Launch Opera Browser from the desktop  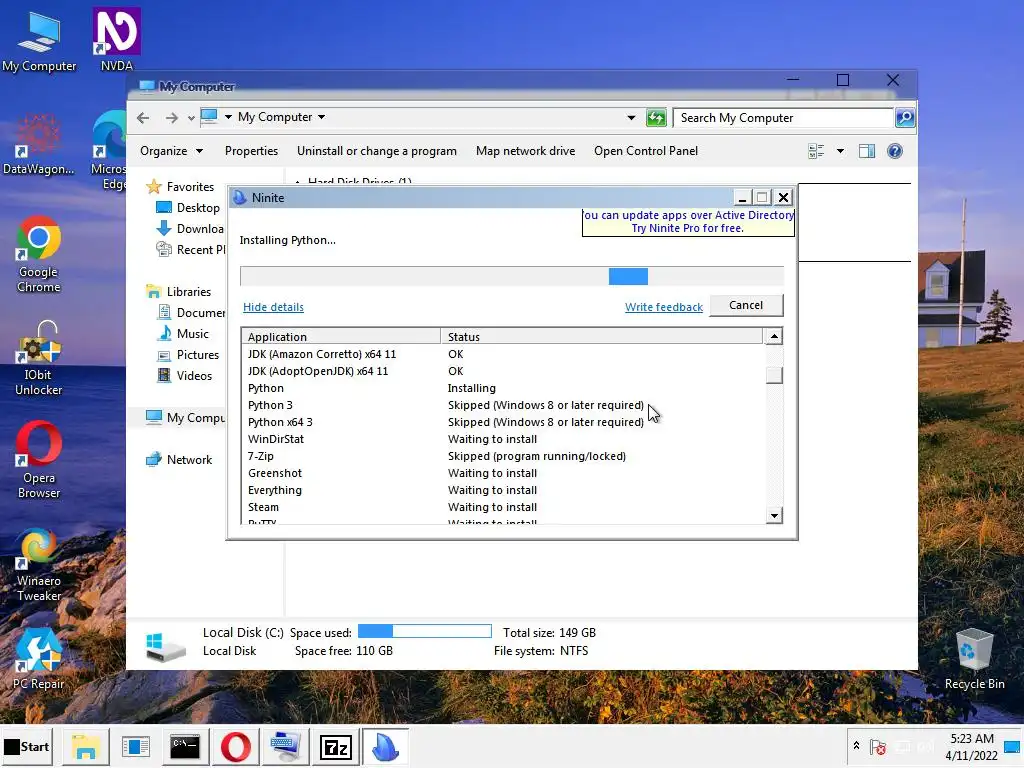pos(39,460)
